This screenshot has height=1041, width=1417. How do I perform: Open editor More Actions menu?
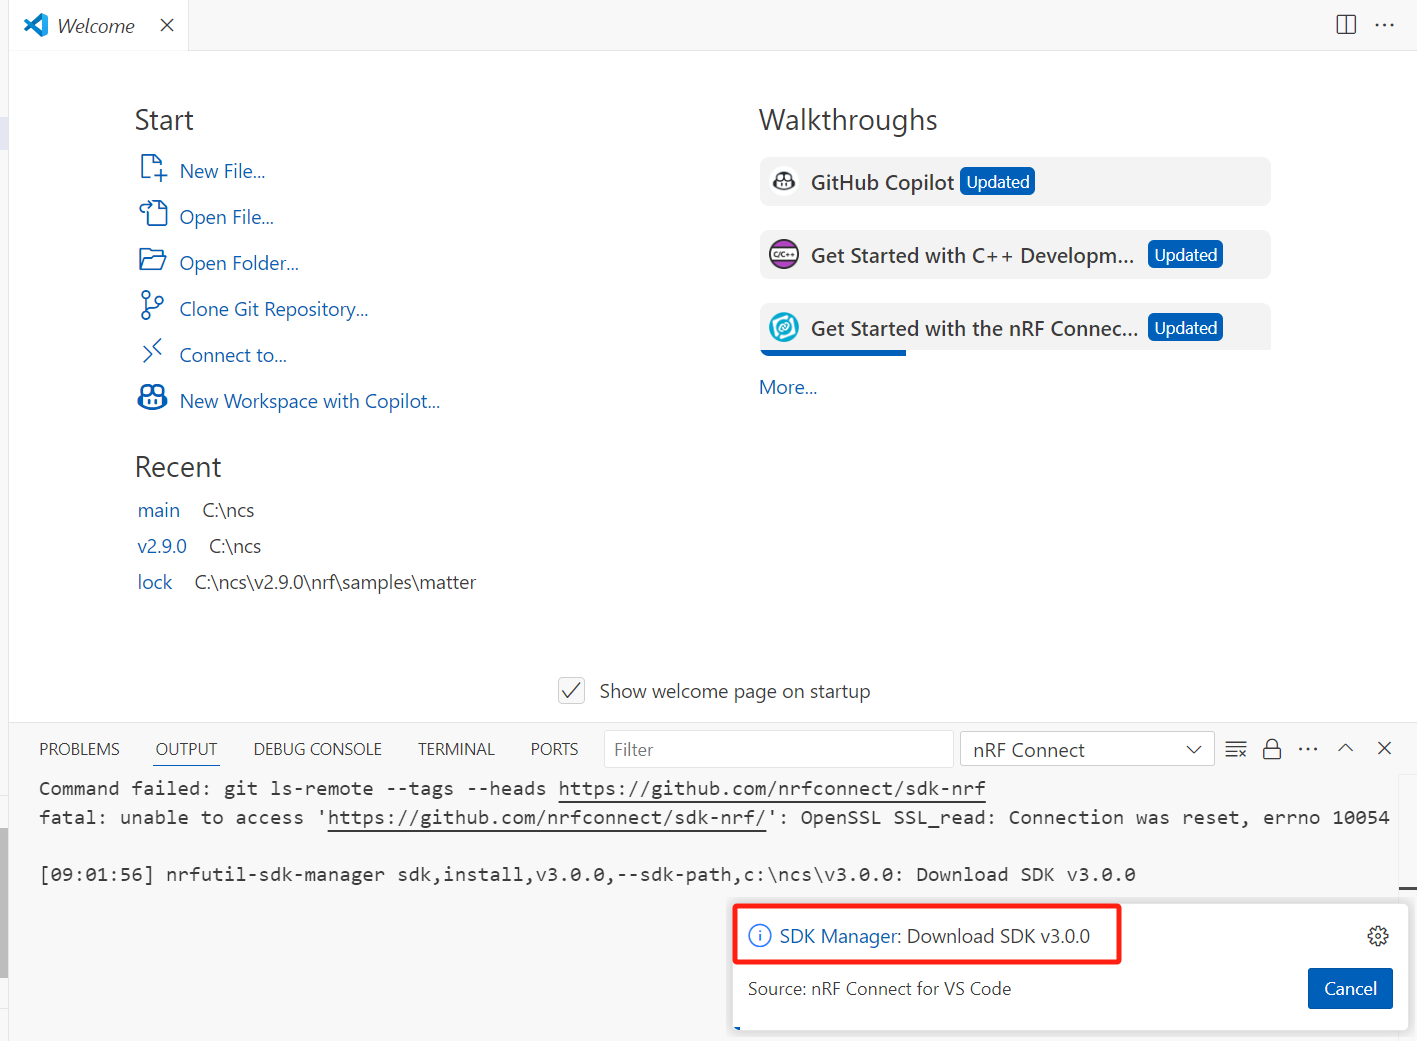pyautogui.click(x=1385, y=25)
